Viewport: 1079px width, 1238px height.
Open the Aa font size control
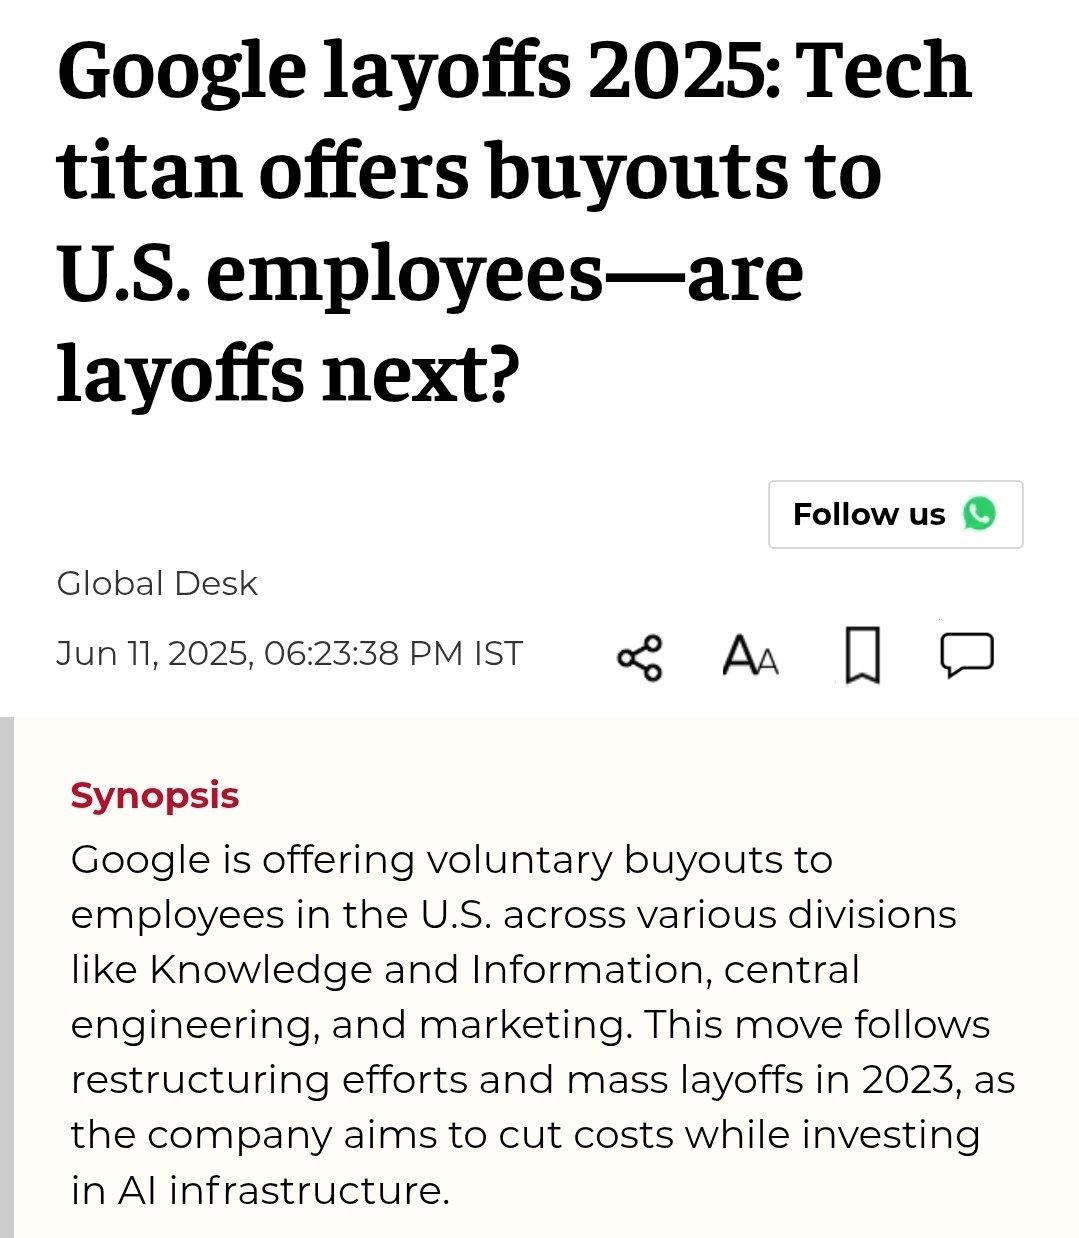750,657
